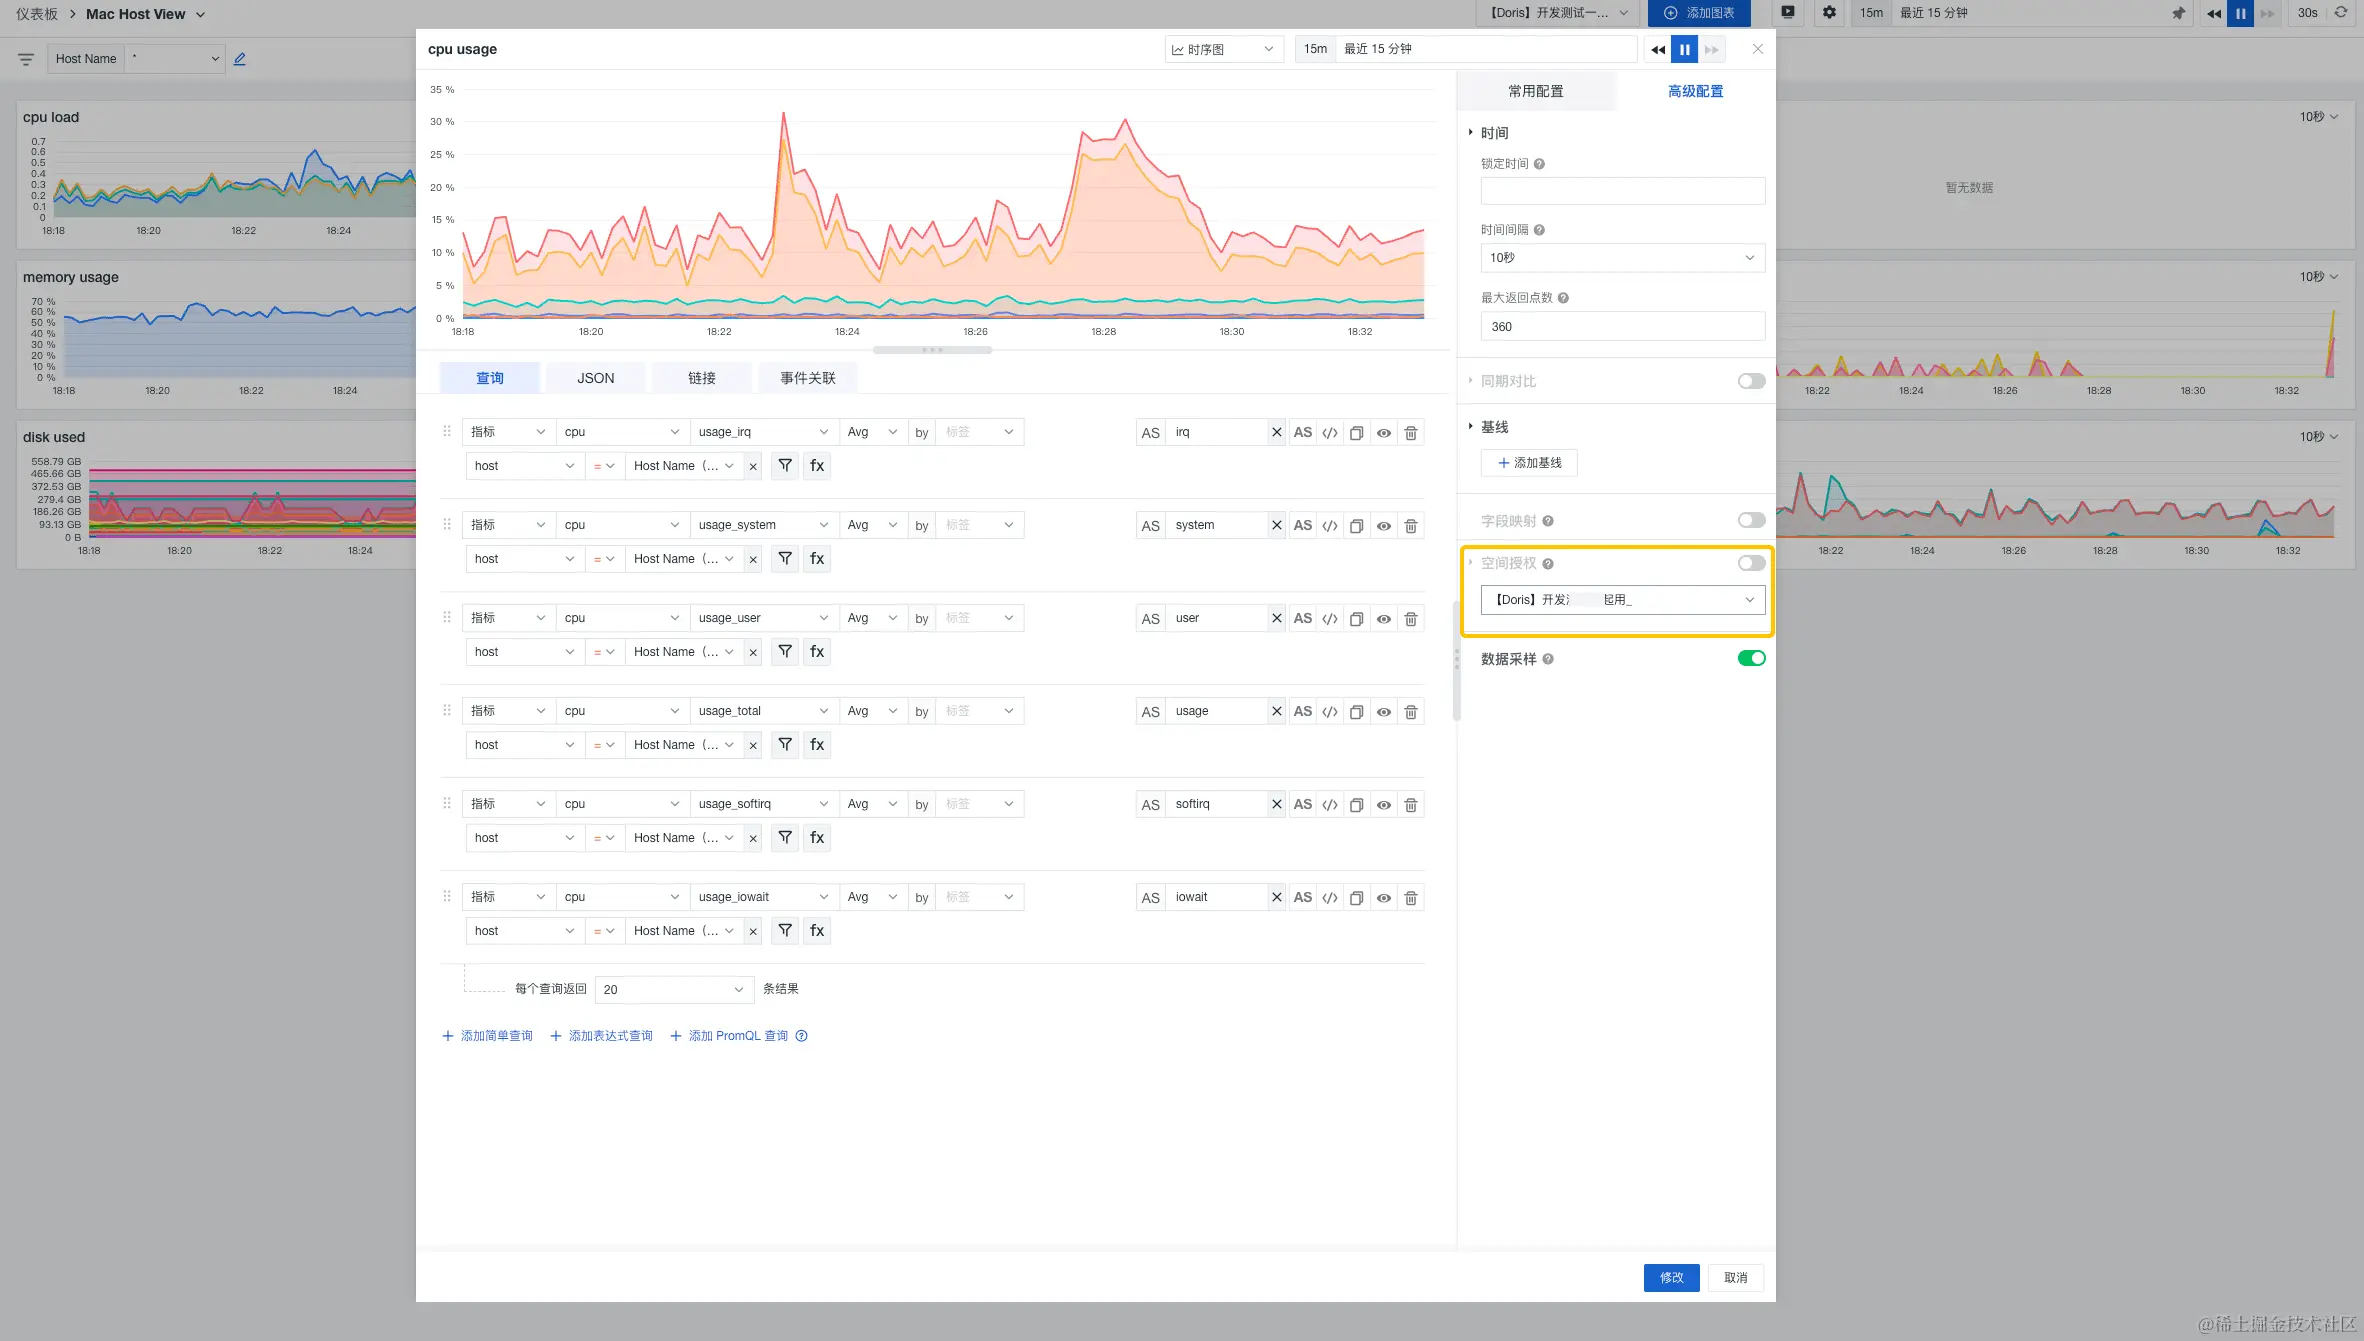Edit the Host Name variable pencil icon
The image size is (2364, 1341).
tap(240, 59)
